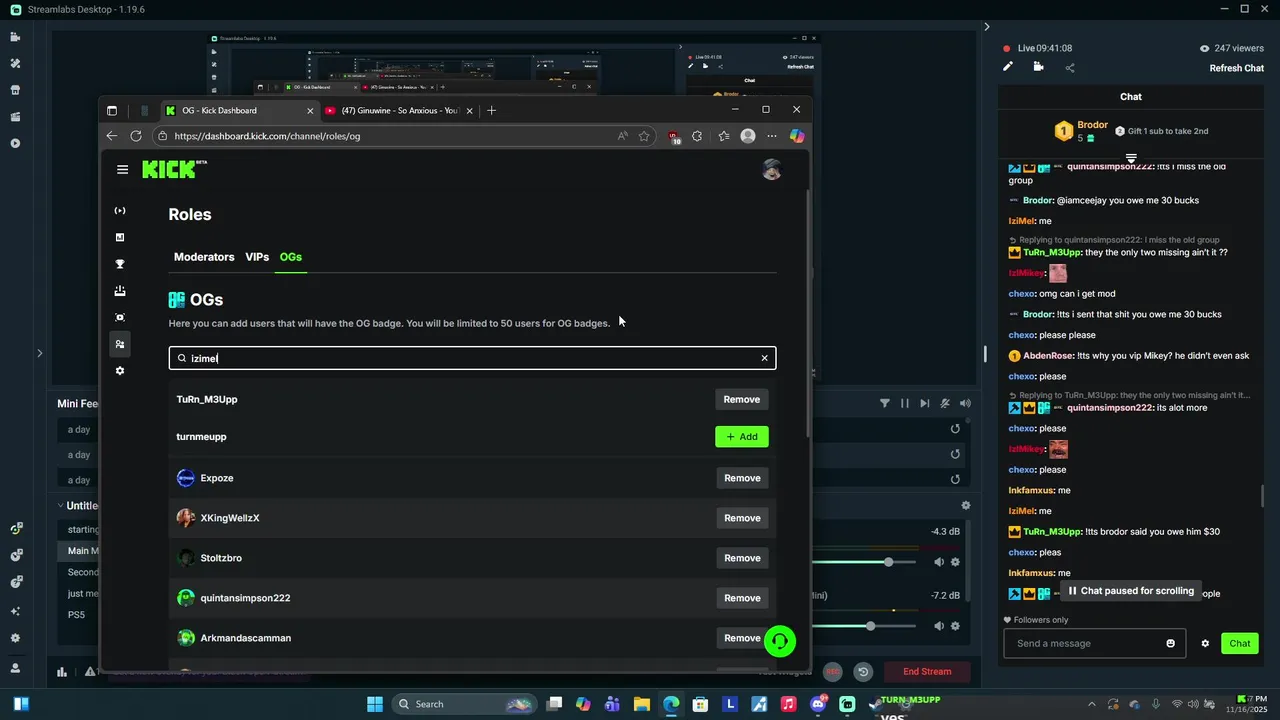Open Streamlabs editor icon in left sidebar

15,37
